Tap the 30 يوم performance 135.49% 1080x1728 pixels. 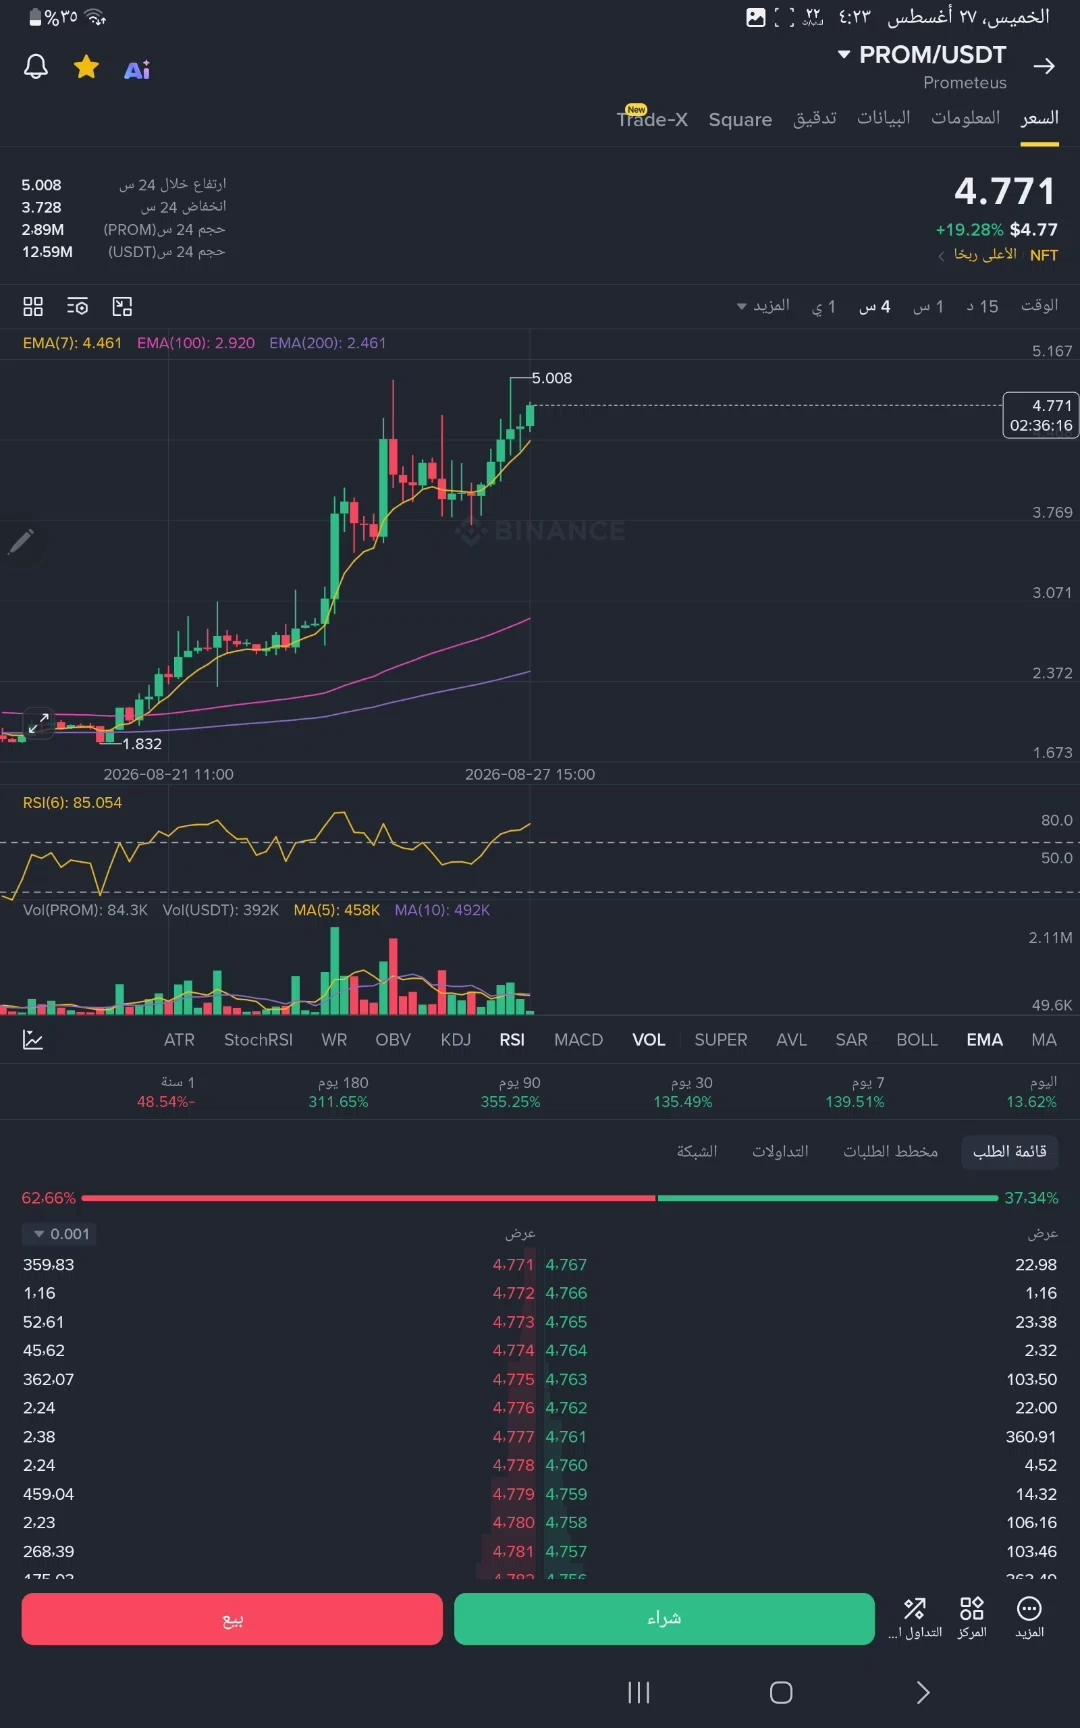[683, 1092]
